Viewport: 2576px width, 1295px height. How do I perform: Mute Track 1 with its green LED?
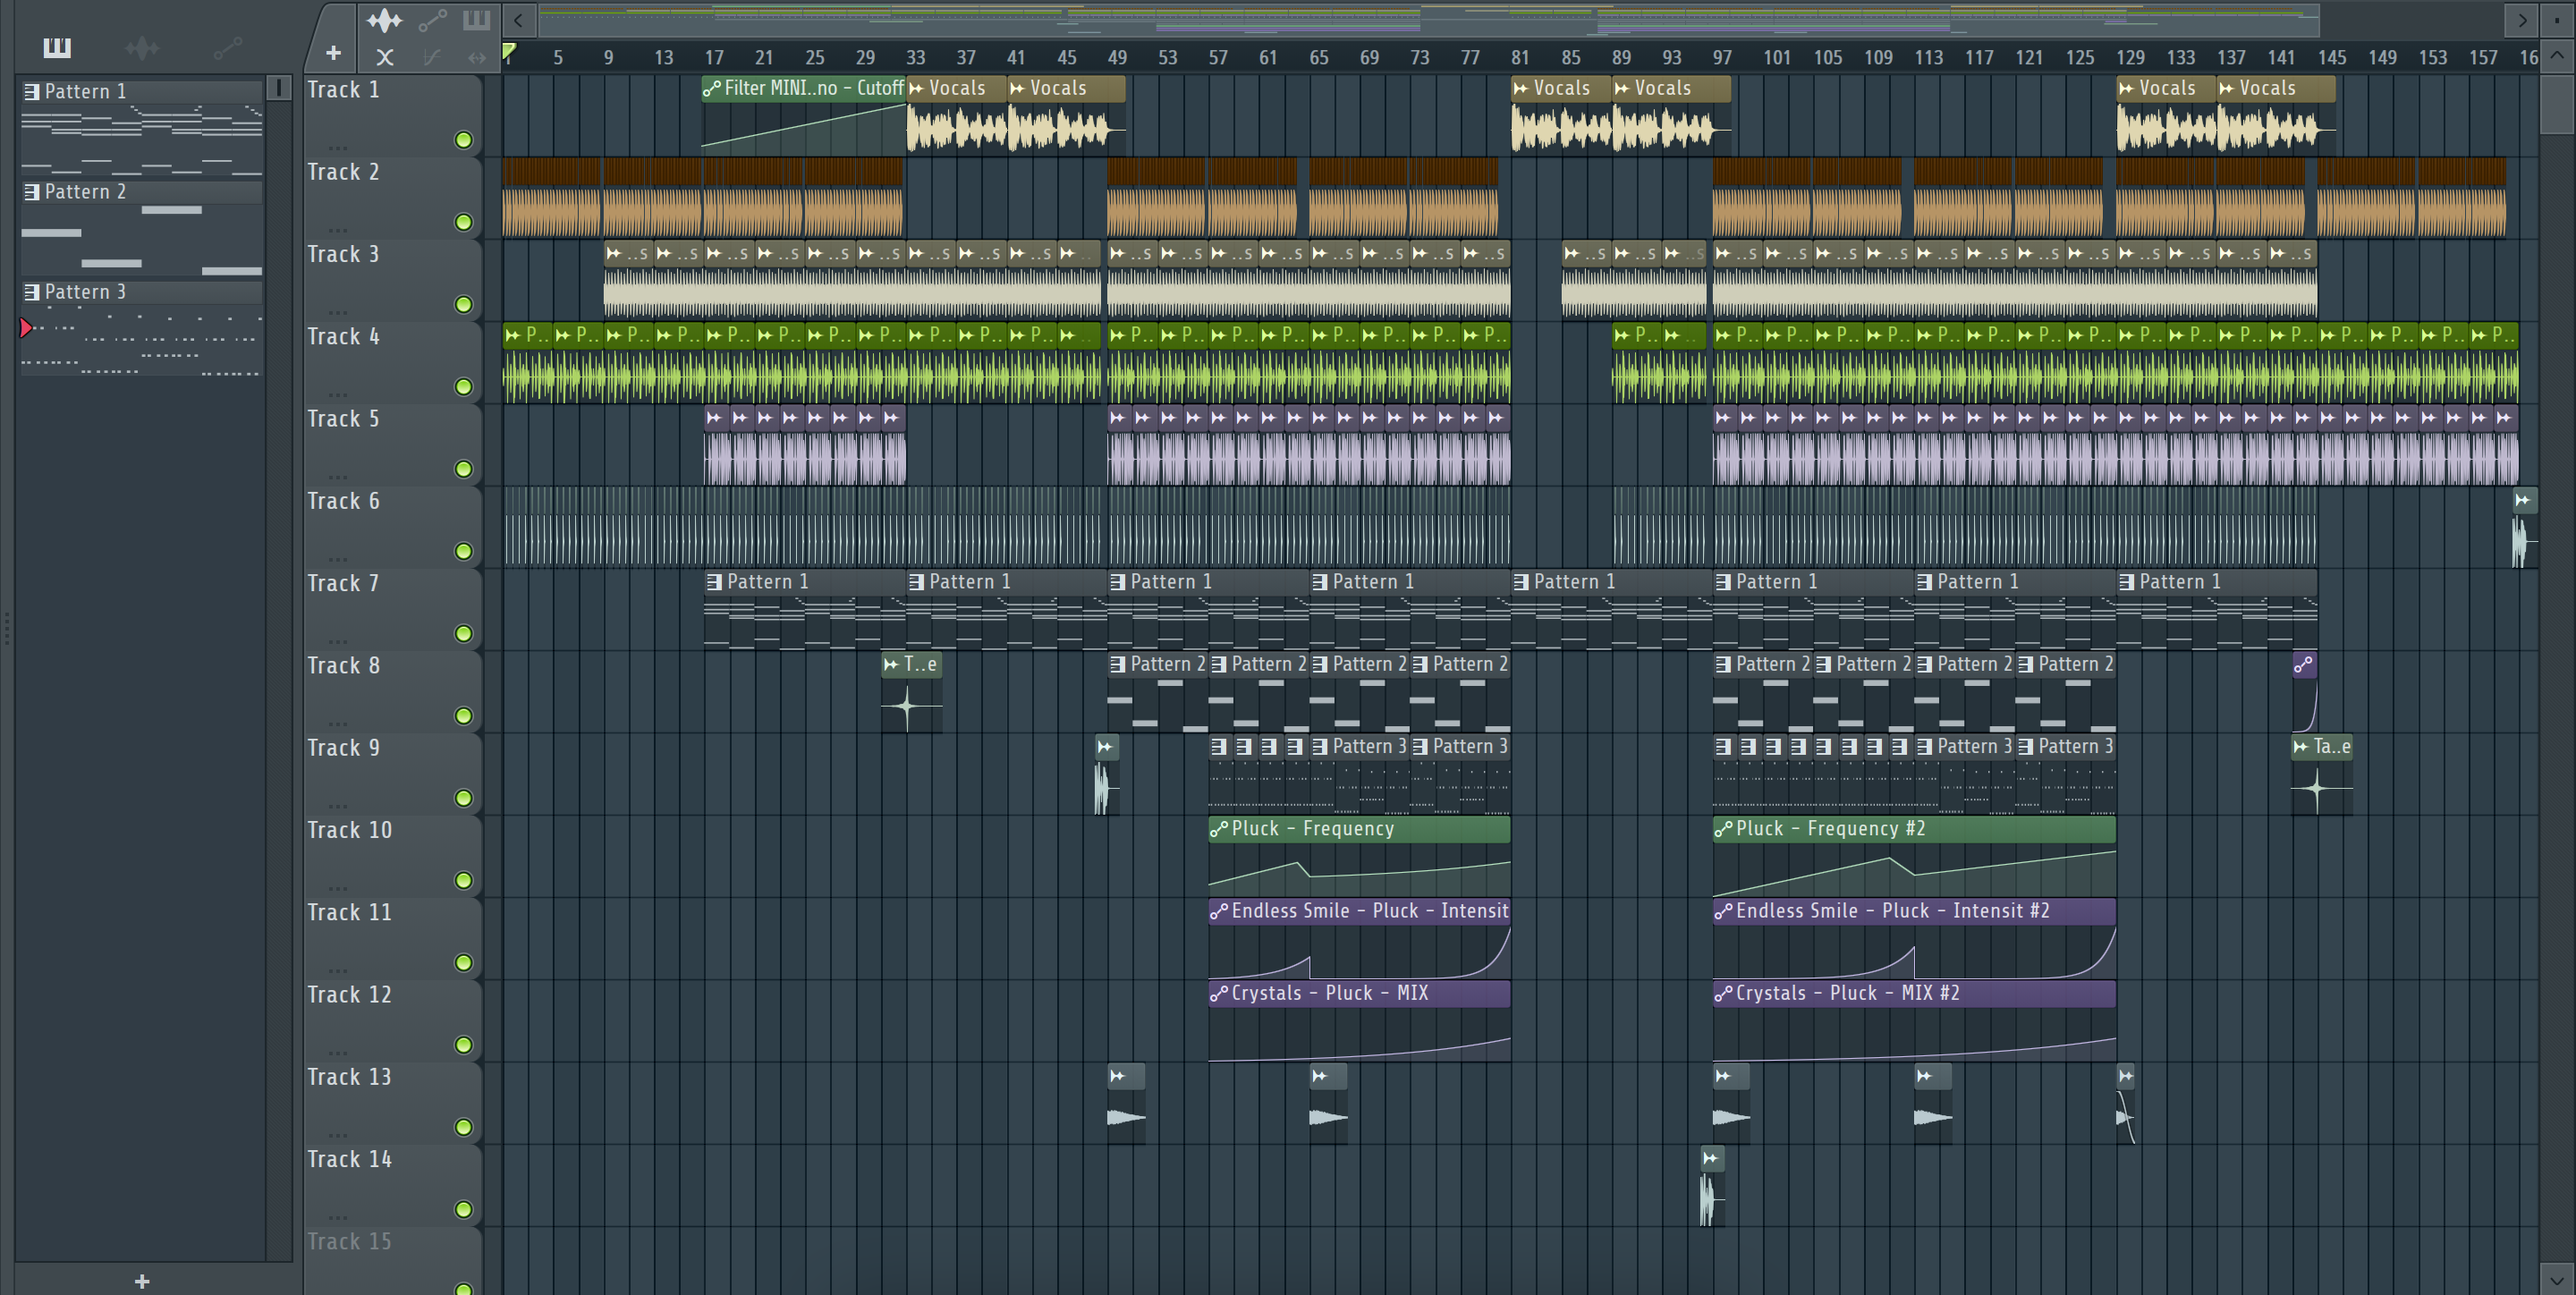coord(463,139)
